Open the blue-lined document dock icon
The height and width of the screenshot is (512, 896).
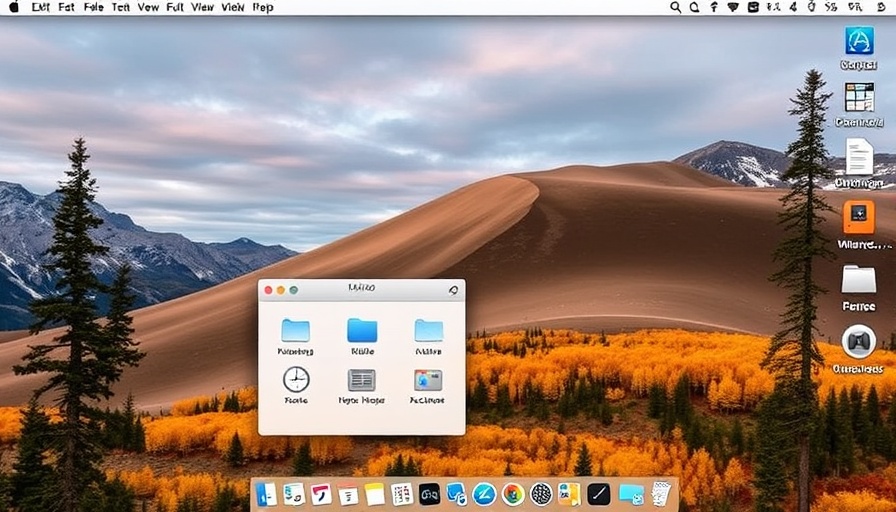point(294,494)
